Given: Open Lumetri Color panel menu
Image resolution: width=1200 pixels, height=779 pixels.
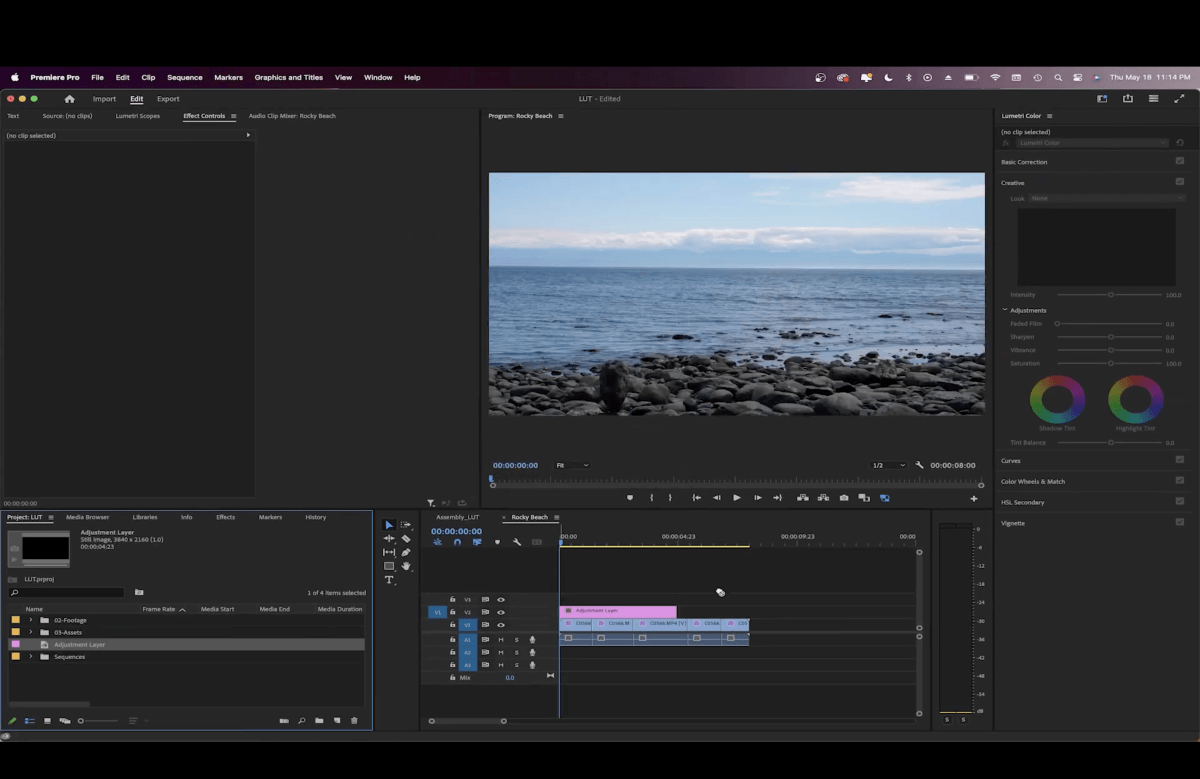Looking at the screenshot, I should 1049,116.
